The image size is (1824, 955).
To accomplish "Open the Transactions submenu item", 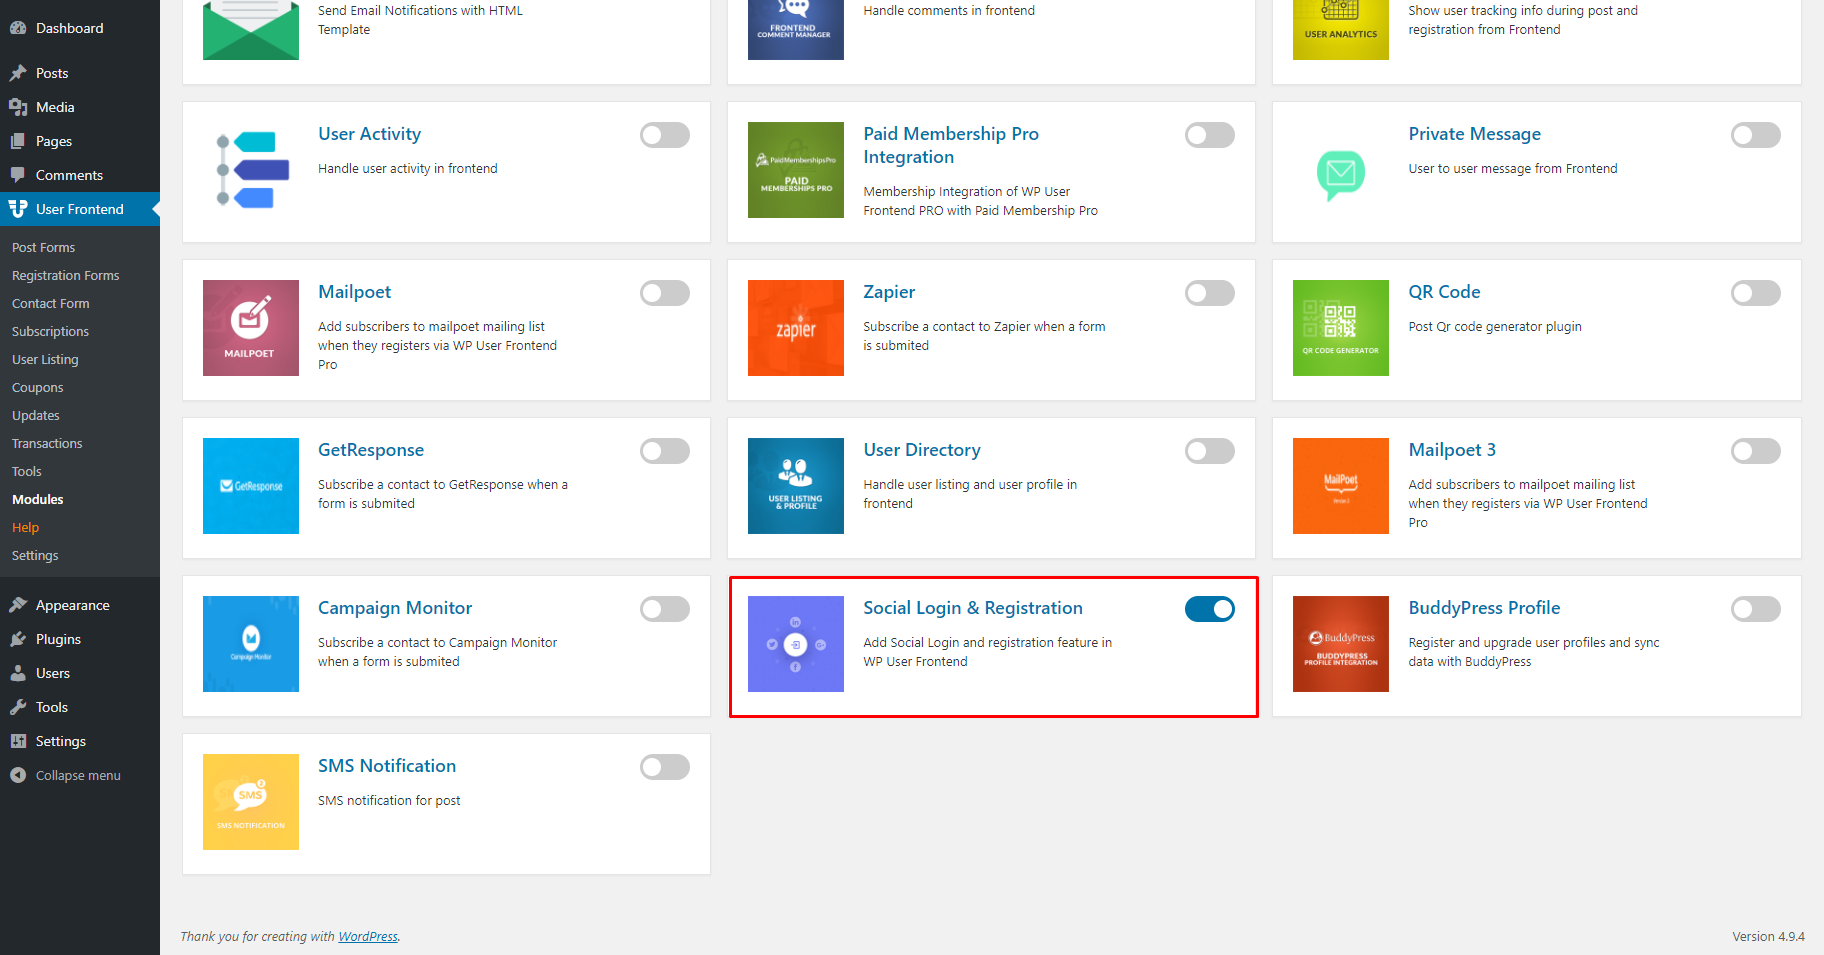I will pyautogui.click(x=47, y=443).
